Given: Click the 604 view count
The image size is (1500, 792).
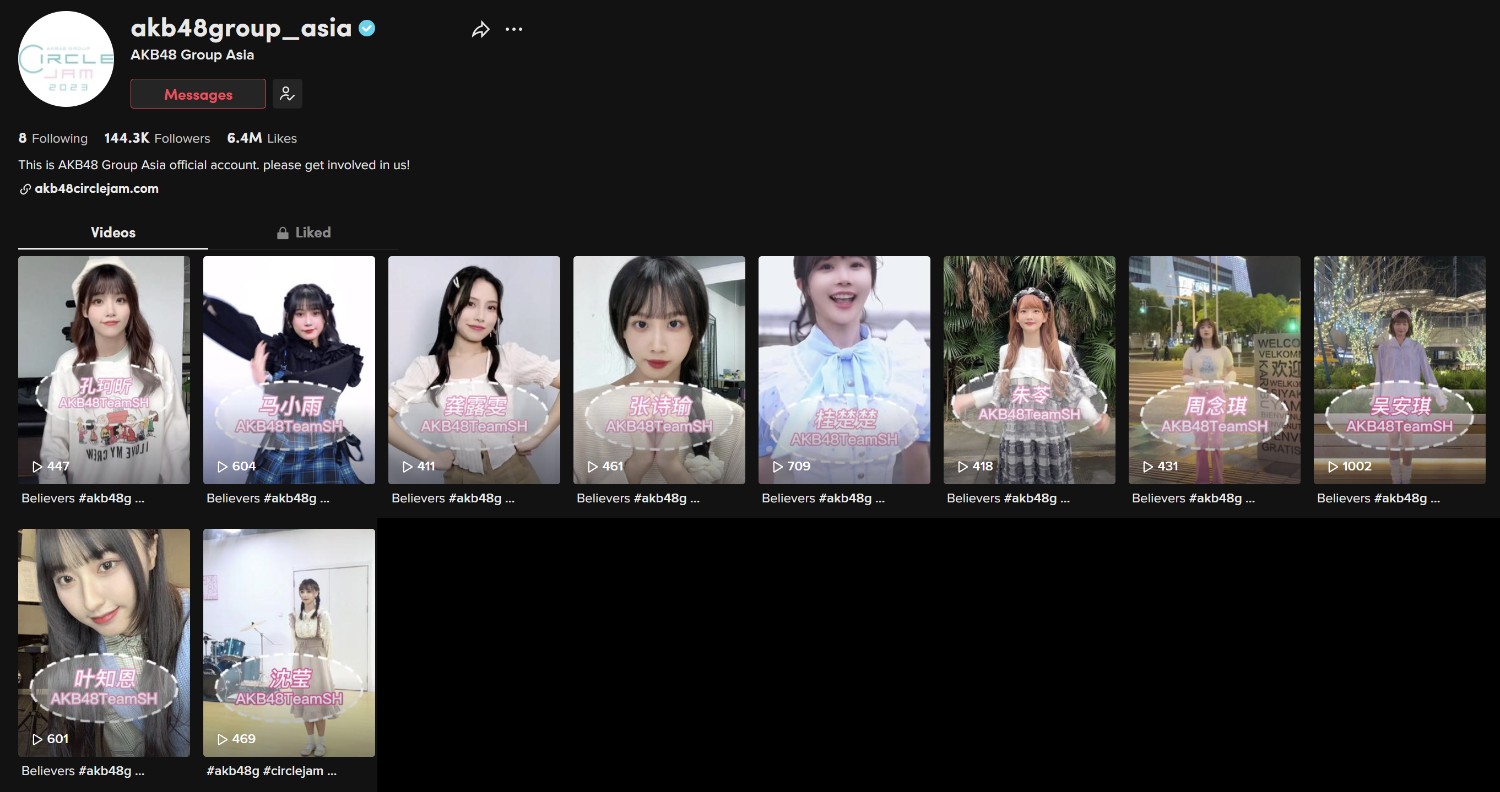Looking at the screenshot, I should click(x=244, y=467).
